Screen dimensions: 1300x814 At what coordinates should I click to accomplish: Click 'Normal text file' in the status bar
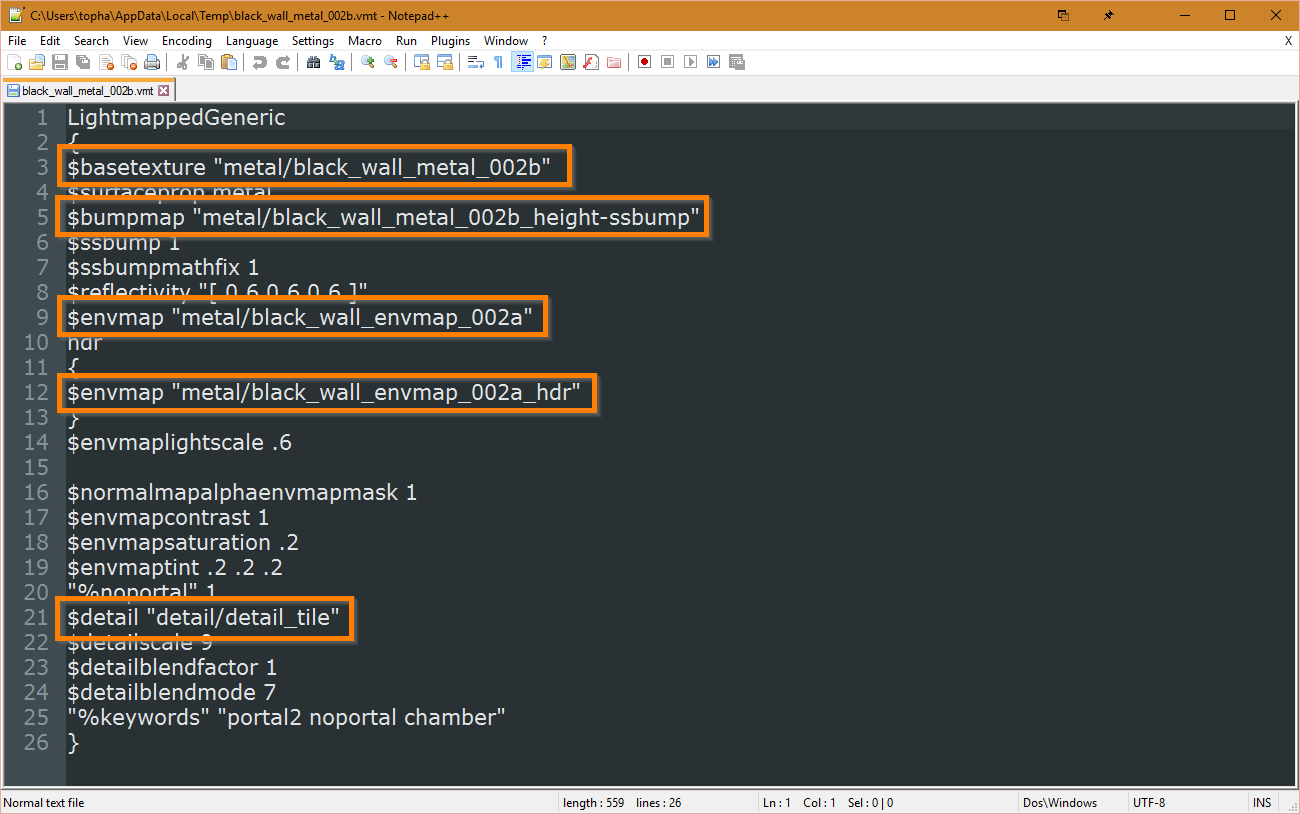click(45, 803)
